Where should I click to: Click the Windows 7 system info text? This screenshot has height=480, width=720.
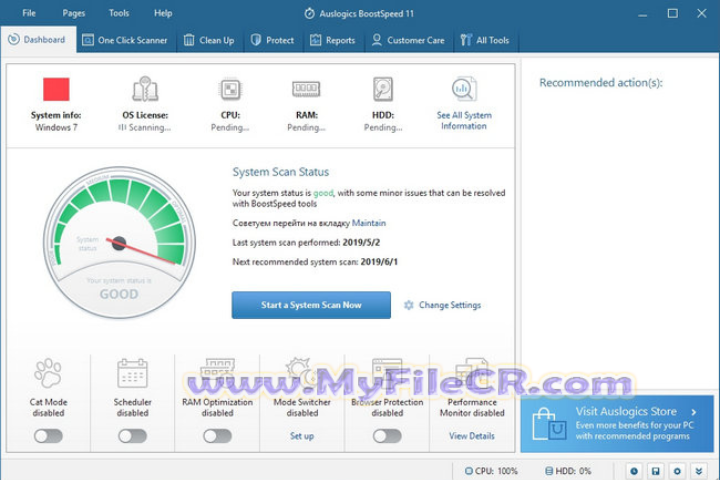(x=56, y=127)
